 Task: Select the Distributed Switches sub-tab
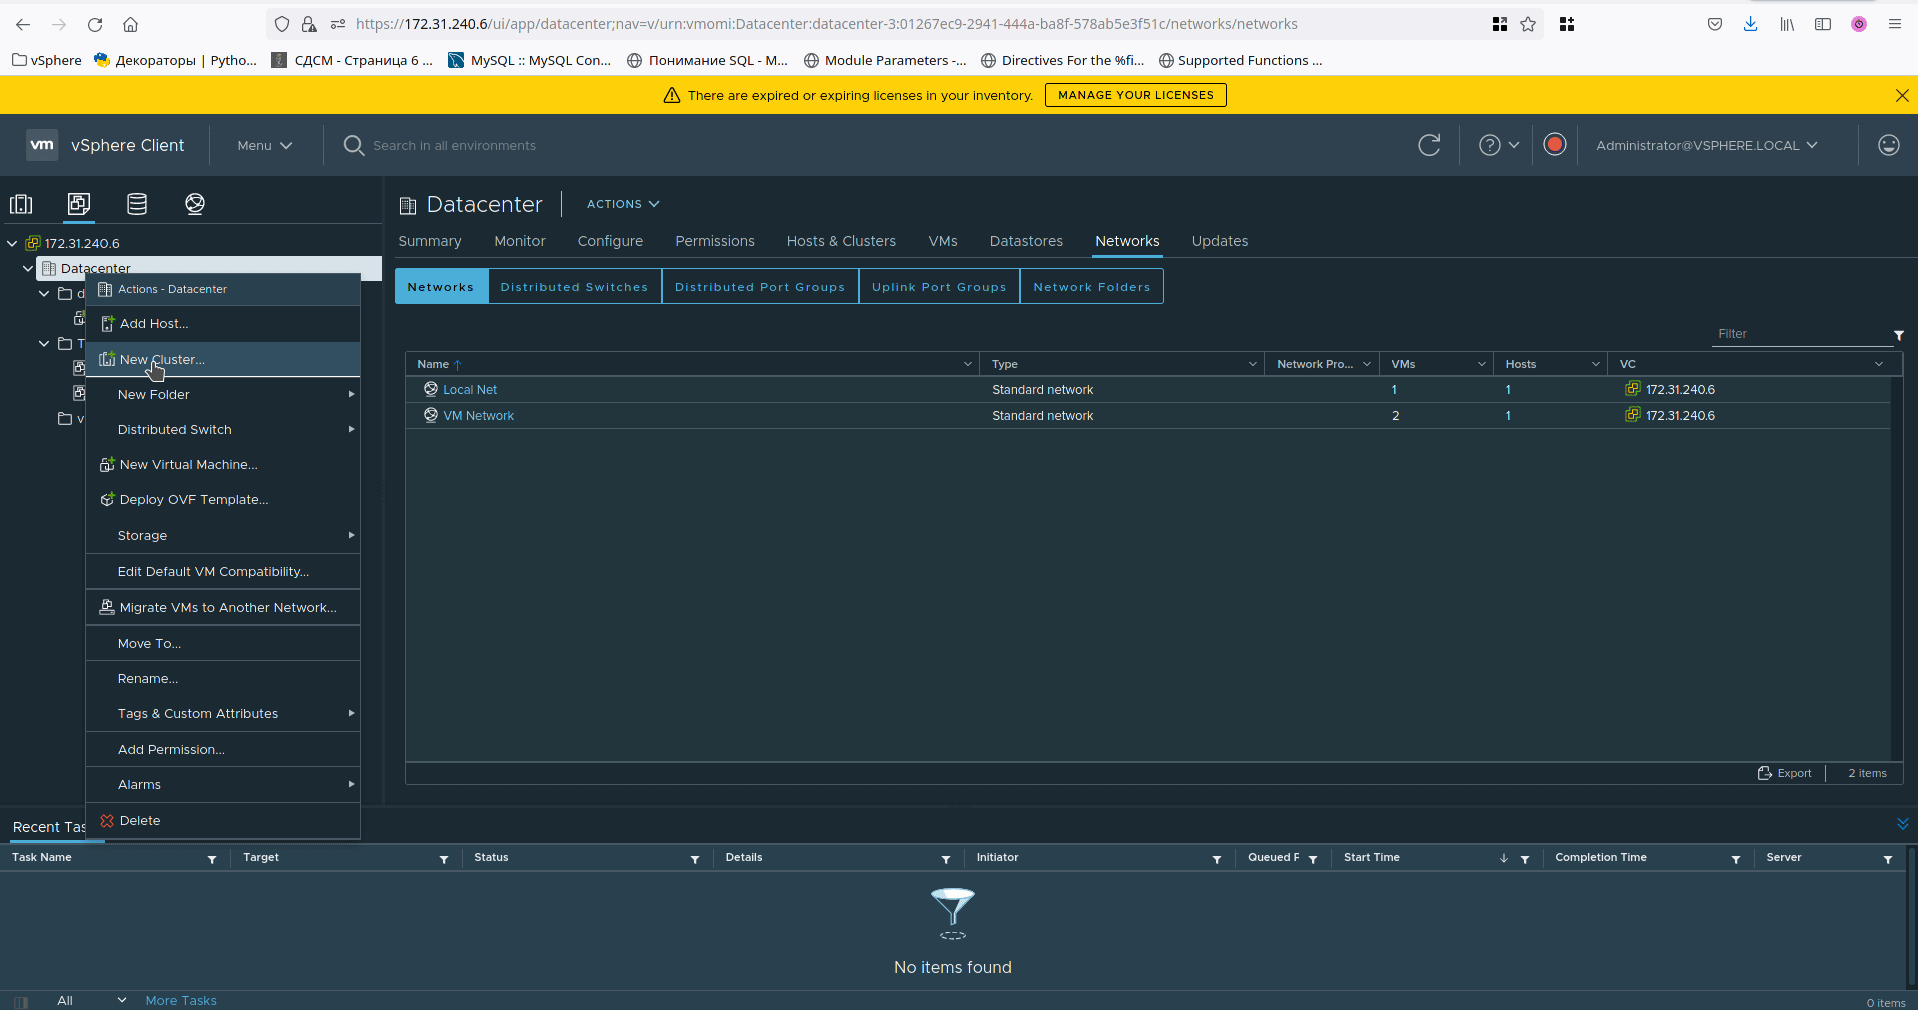click(574, 287)
